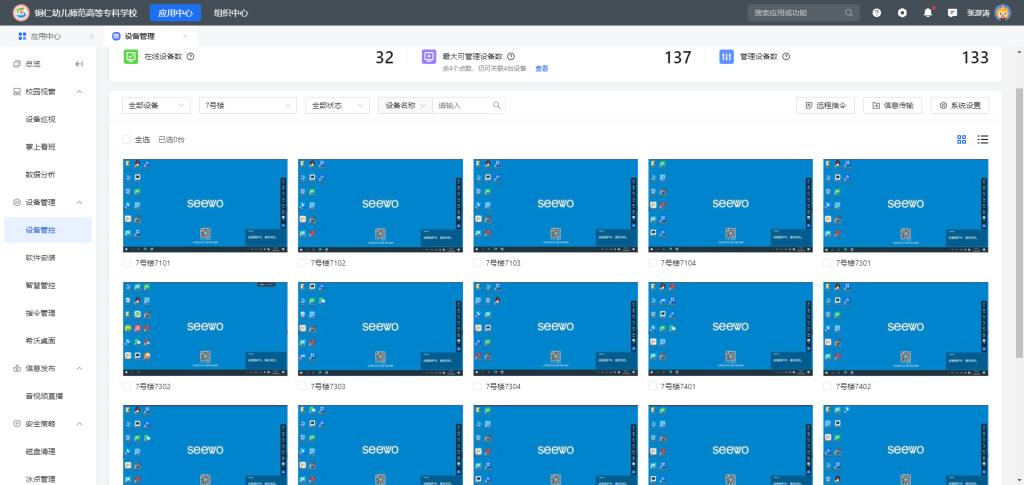This screenshot has width=1024, height=485.
Task: Collapse the 校园视窗 sidebar group
Action: click(80, 91)
